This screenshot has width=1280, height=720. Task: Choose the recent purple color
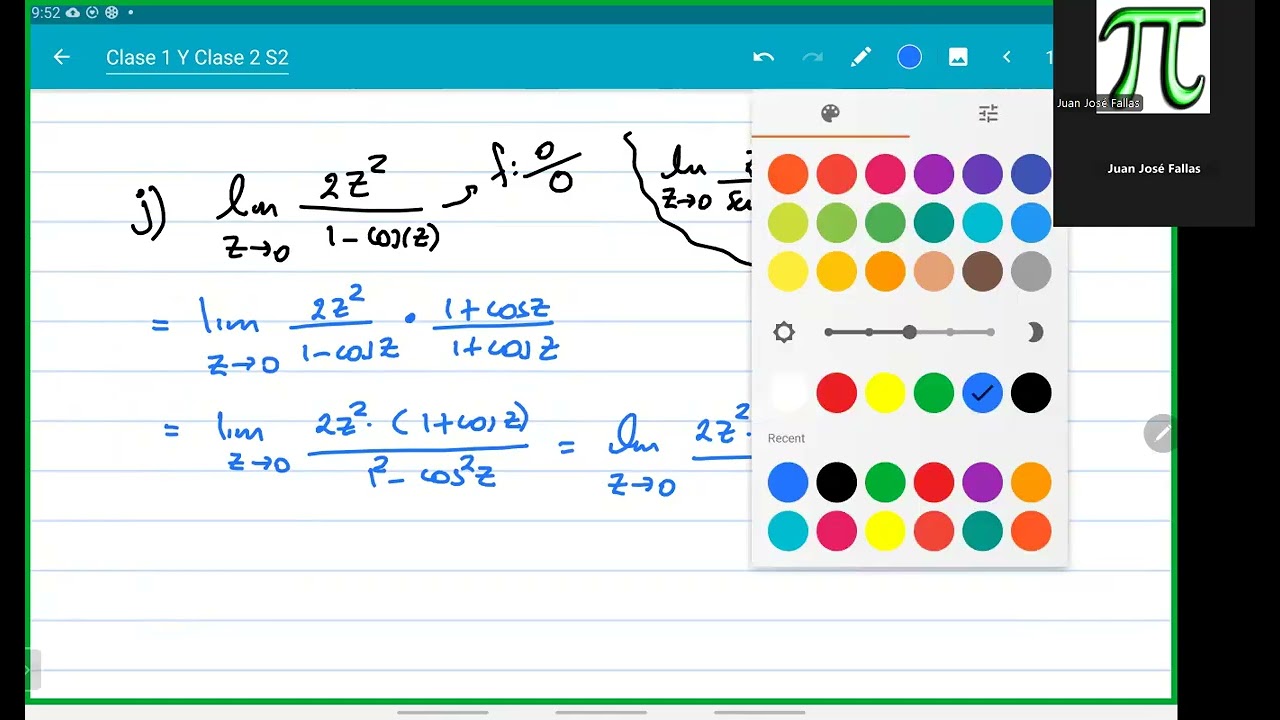(x=982, y=482)
